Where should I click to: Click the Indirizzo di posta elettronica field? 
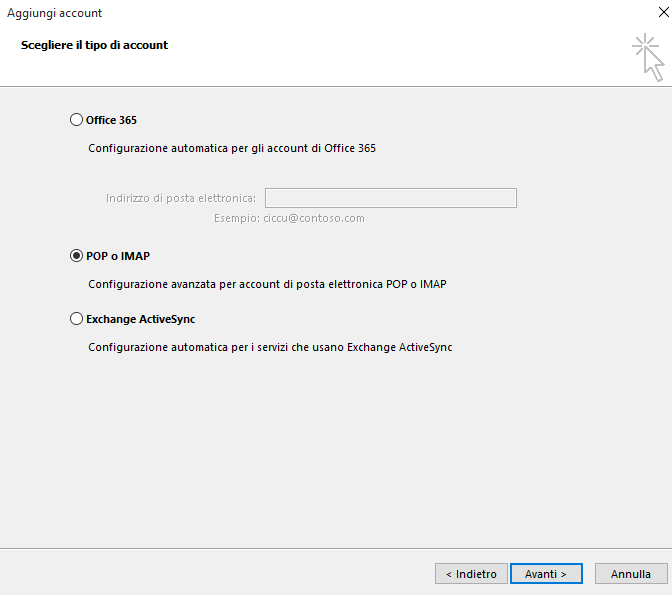click(390, 198)
